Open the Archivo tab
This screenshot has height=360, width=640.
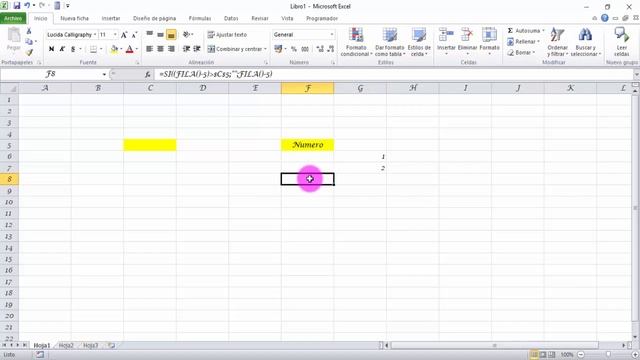coord(13,18)
